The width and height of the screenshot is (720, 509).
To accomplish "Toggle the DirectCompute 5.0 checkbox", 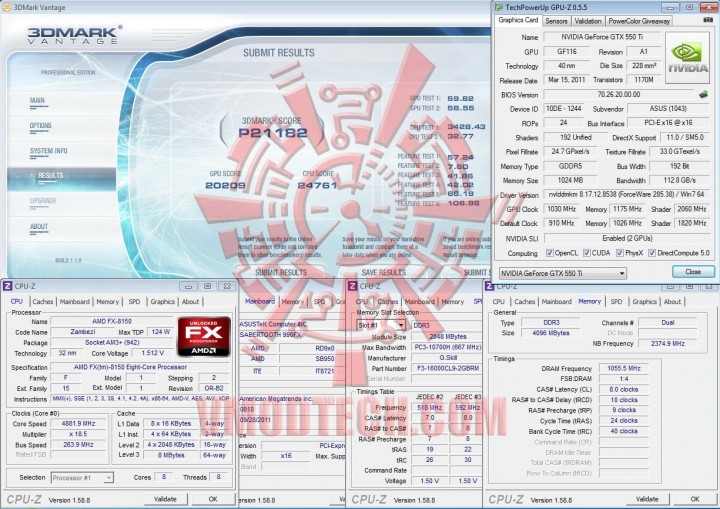I will click(x=652, y=253).
